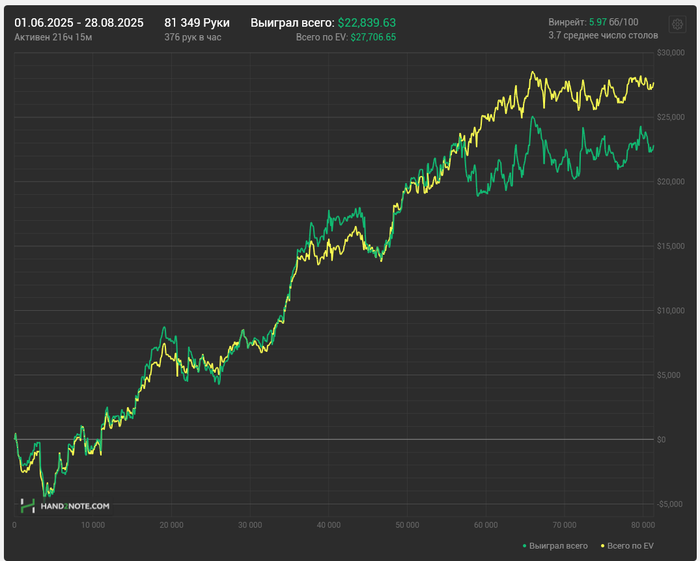Viewport: 700px width, 561px height.
Task: Click the 10 000 x-axis label
Action: pyautogui.click(x=93, y=525)
